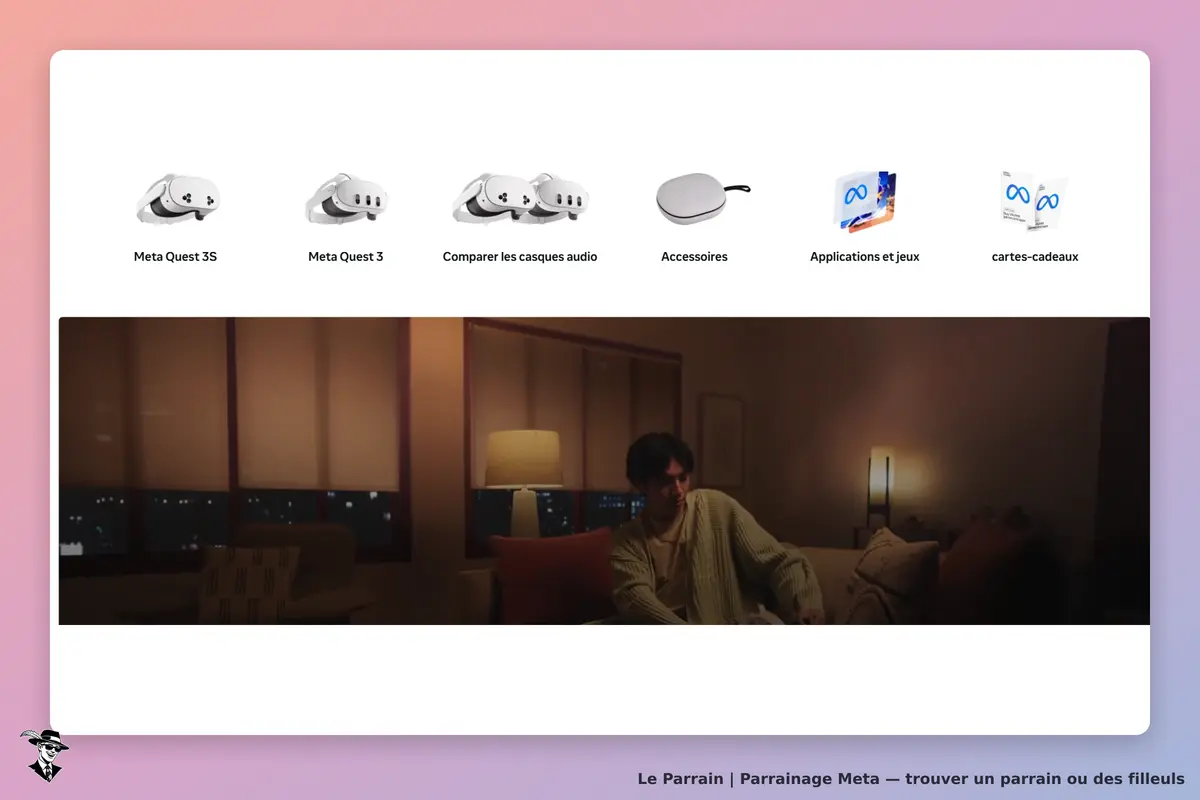
Task: Click the Applications et jeux image
Action: click(x=865, y=200)
